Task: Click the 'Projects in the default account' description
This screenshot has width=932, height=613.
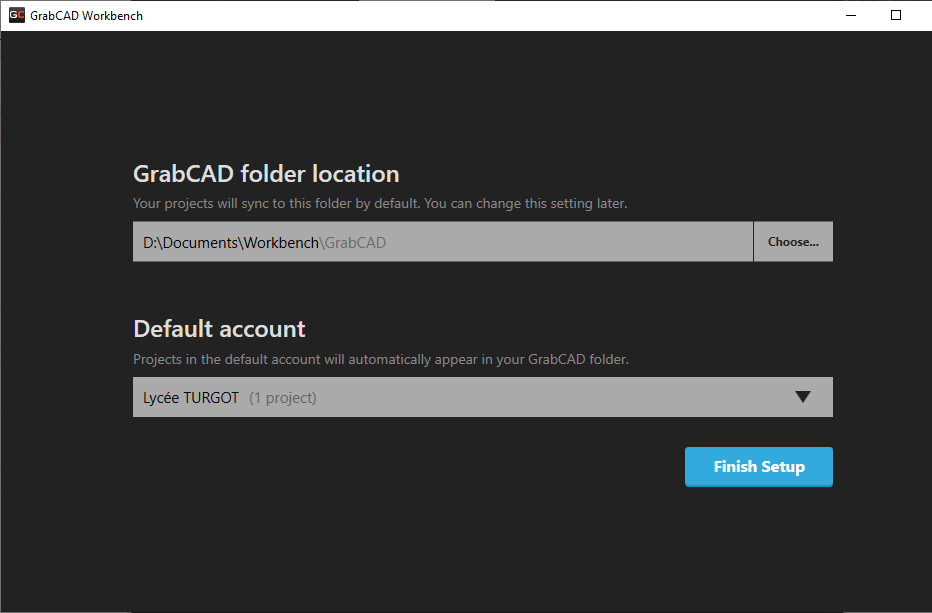Action: [381, 359]
